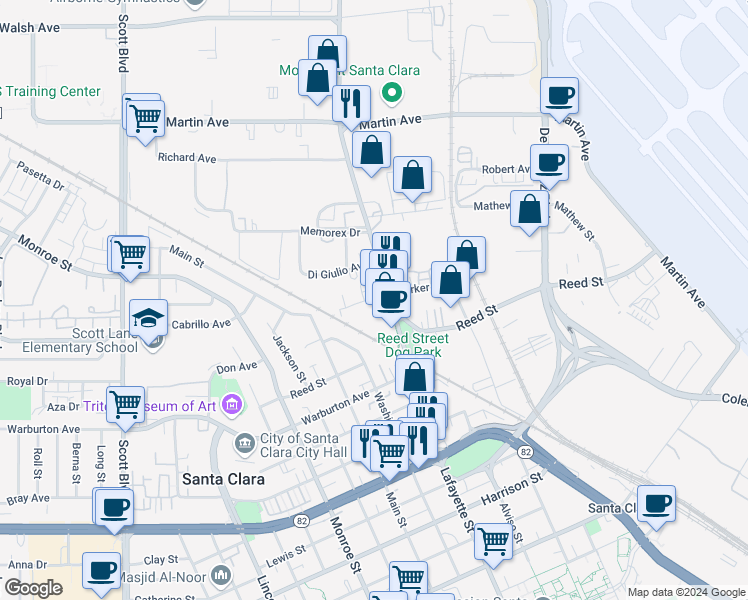
Task: Select the shopping bag marker below Reed Street Dog Park
Action: click(415, 378)
